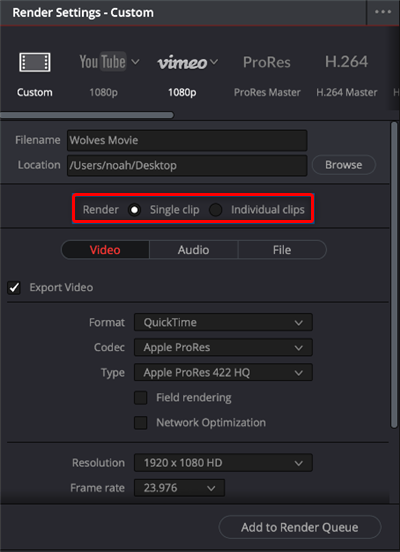This screenshot has width=400, height=552.
Task: Uncheck the Export Video checkbox
Action: click(x=14, y=288)
